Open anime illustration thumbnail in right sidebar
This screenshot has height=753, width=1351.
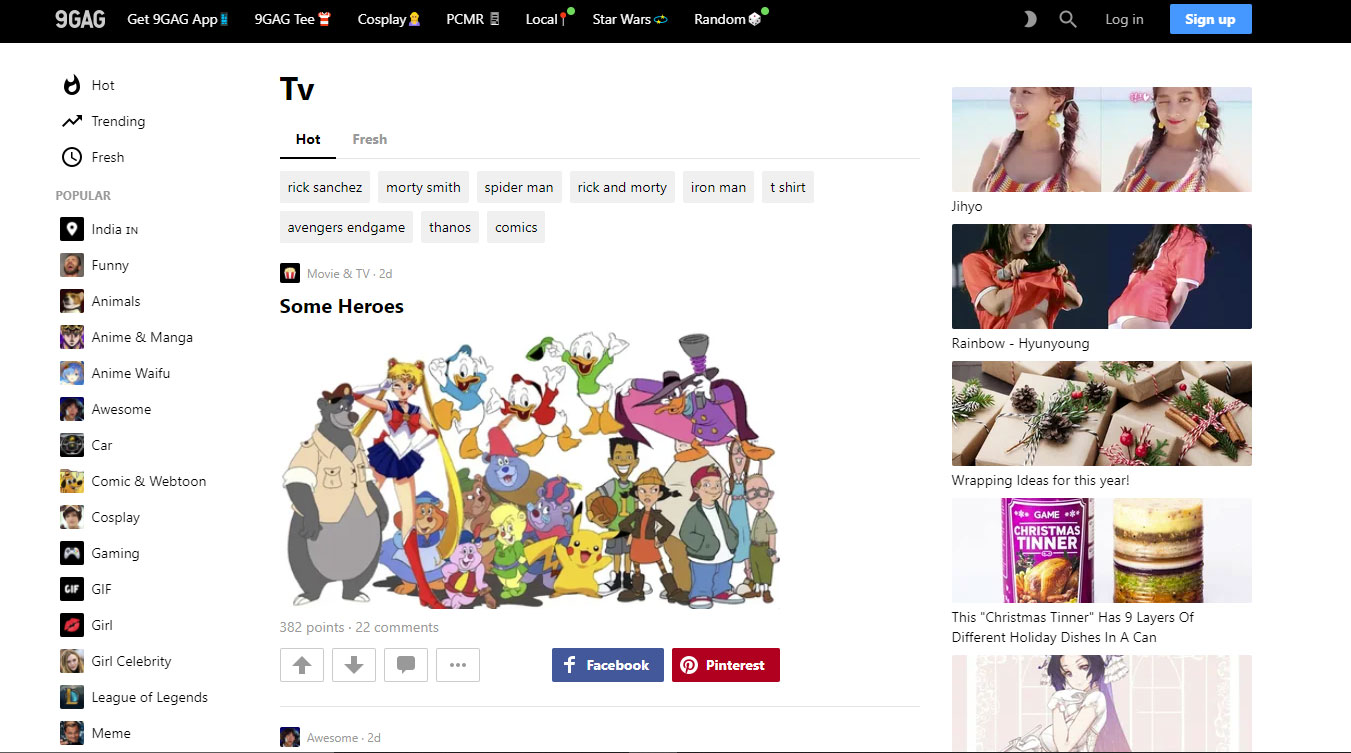[x=1102, y=704]
